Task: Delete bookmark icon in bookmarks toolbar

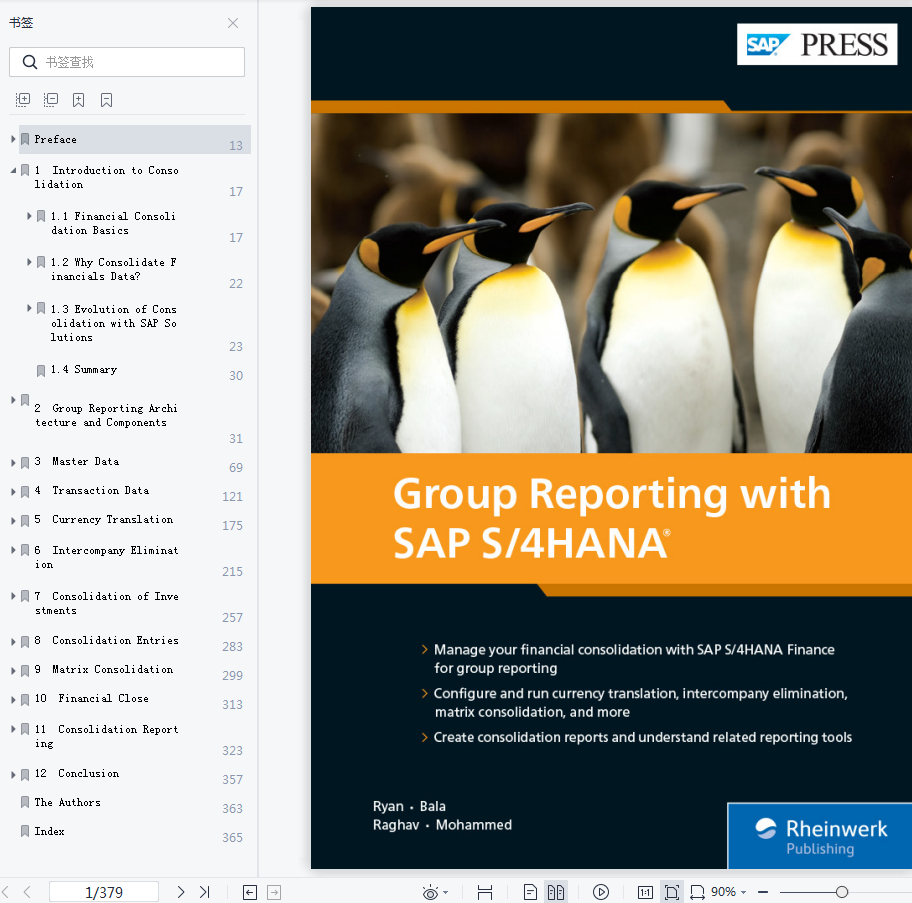Action: pos(106,100)
